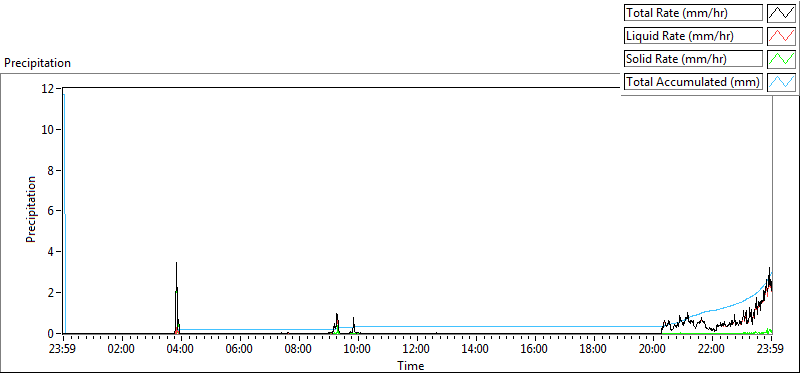This screenshot has width=800, height=373.
Task: Click the black Total Rate legend line icon
Action: click(782, 13)
